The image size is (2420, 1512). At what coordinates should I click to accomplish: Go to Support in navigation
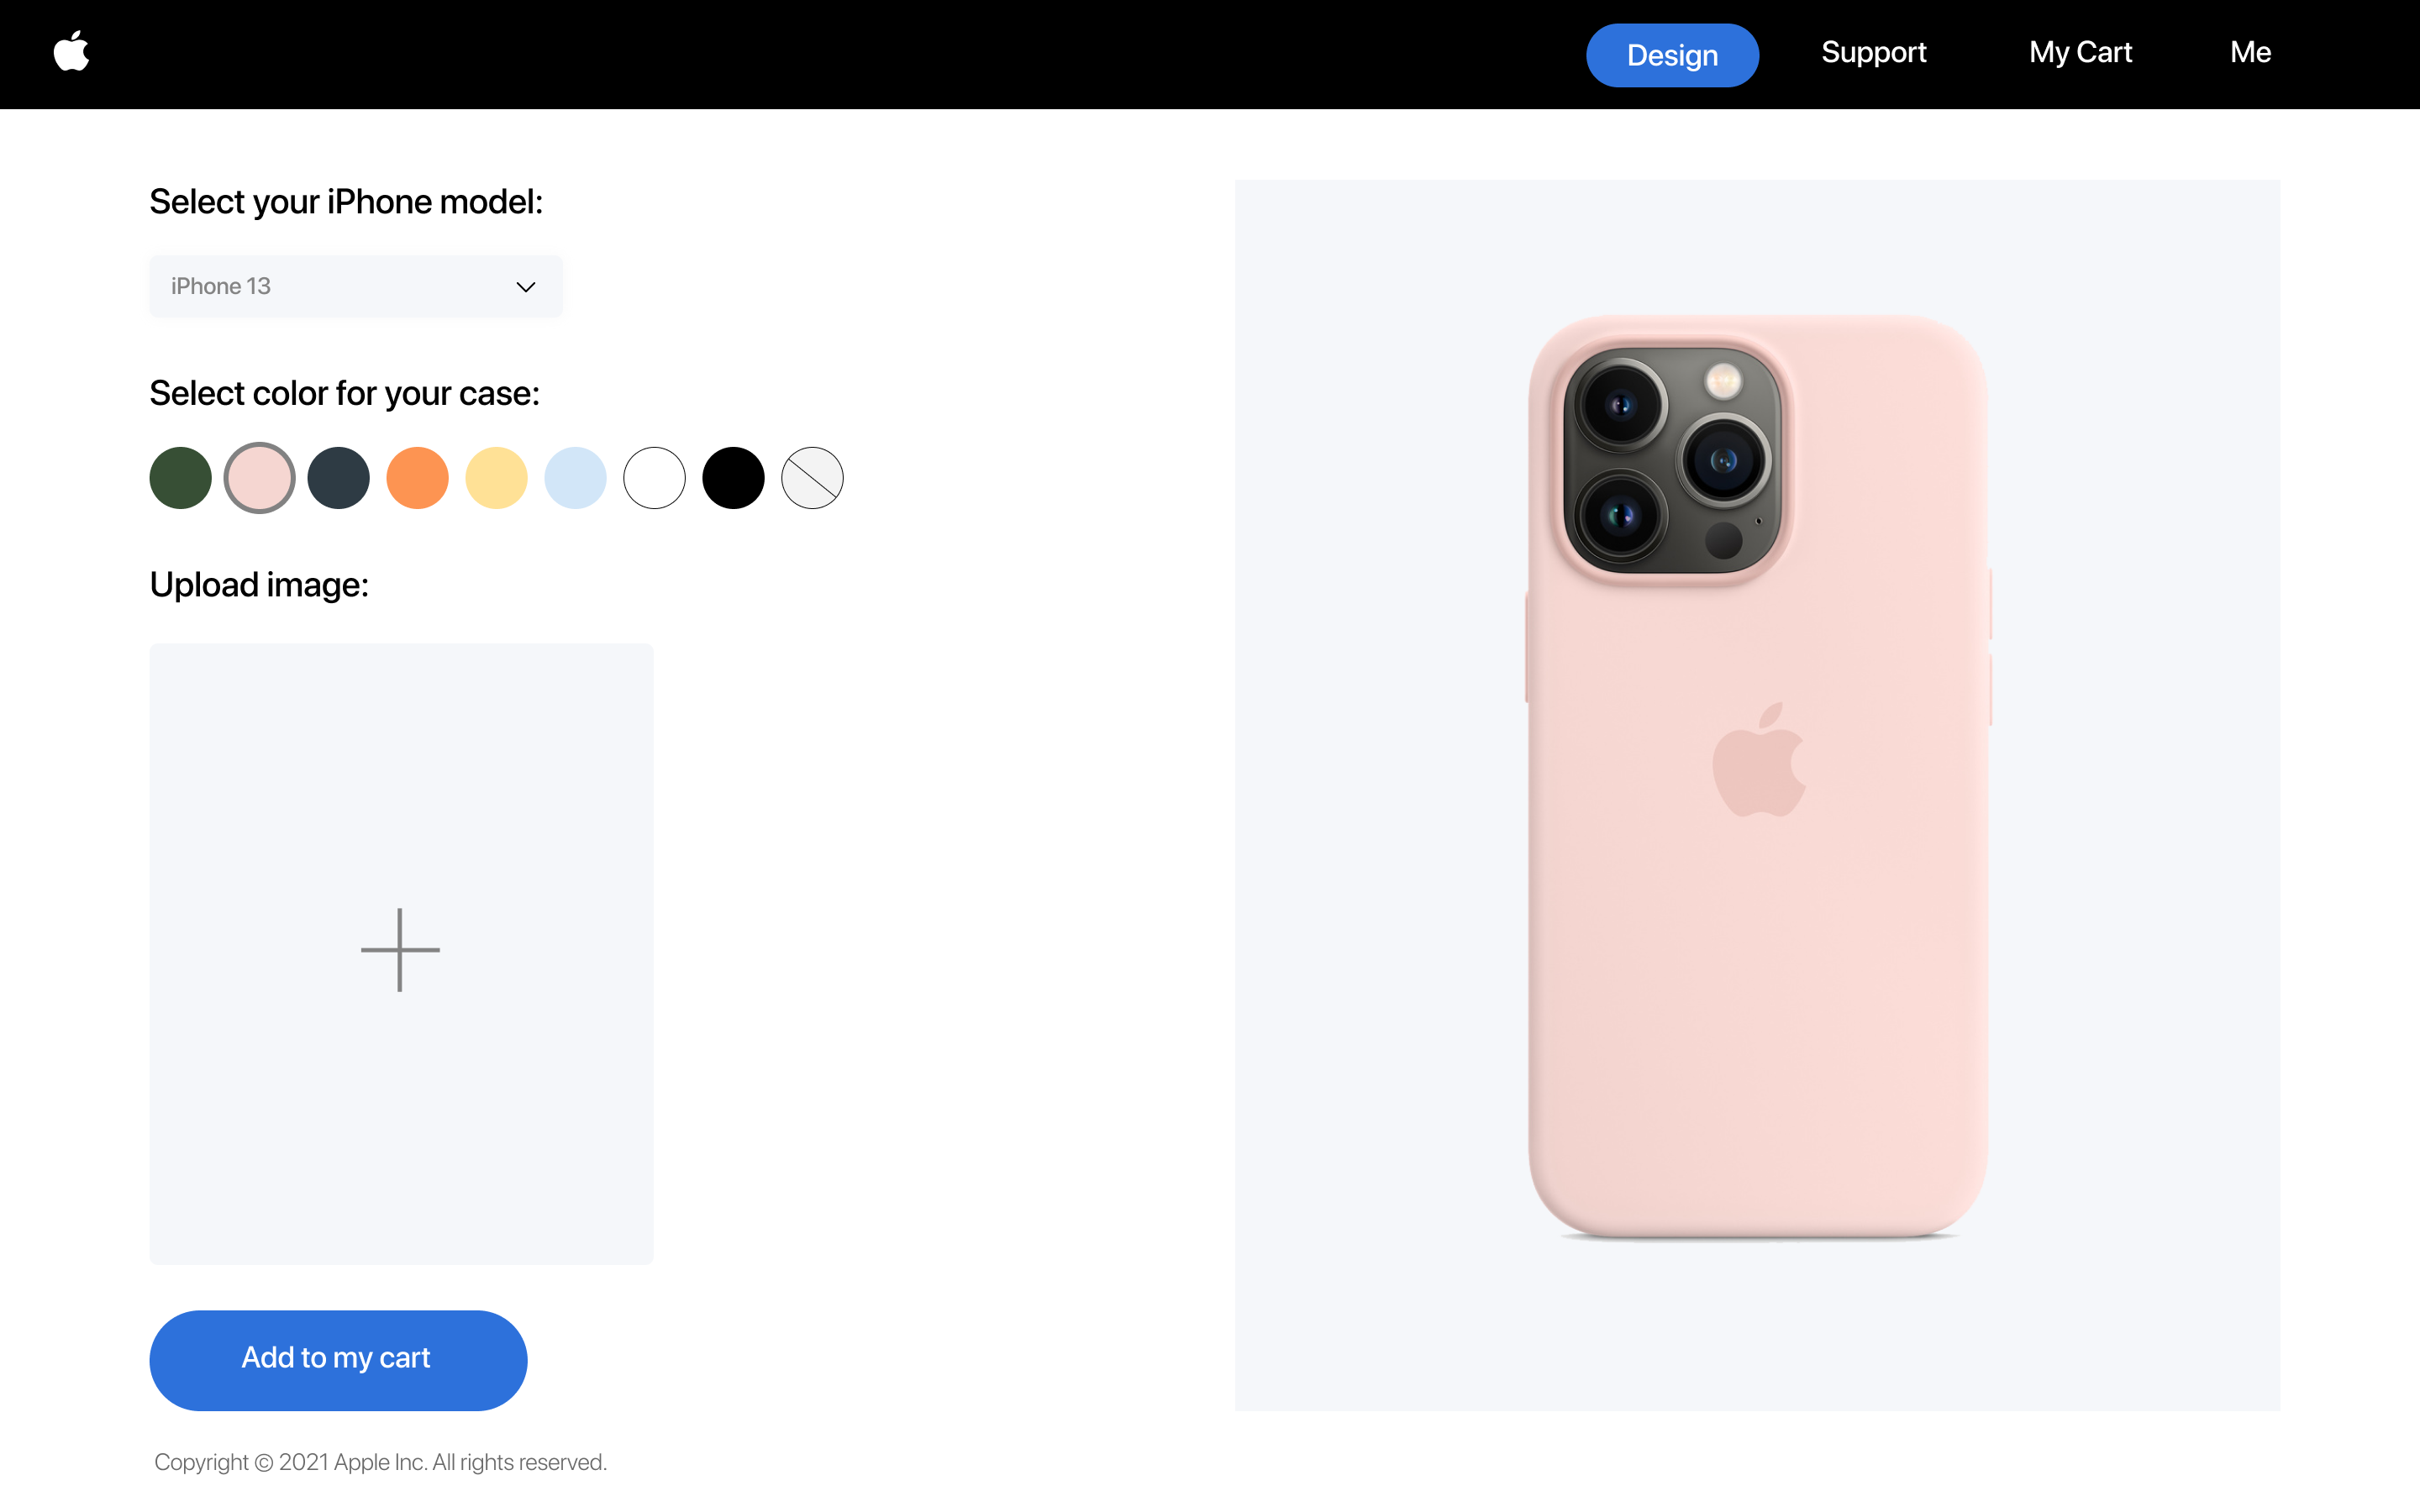click(1874, 52)
